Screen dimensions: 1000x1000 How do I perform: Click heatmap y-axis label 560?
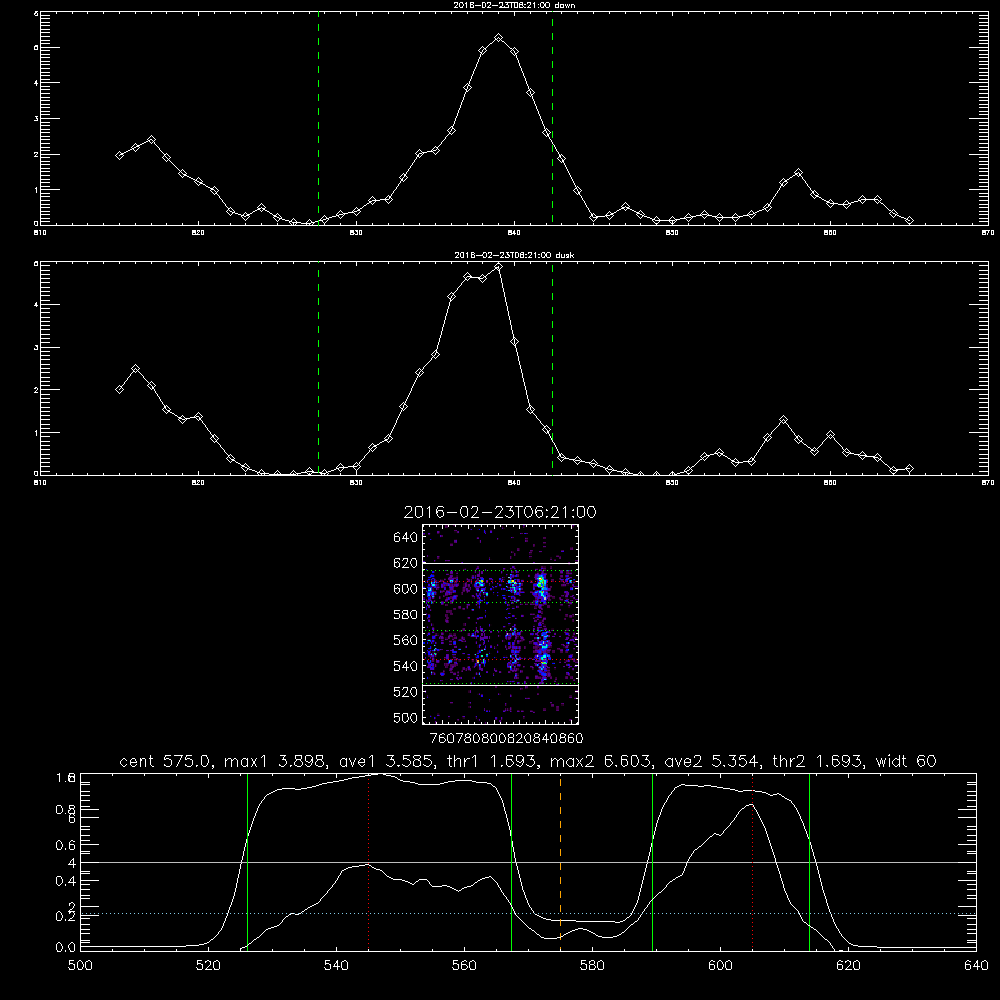(x=406, y=640)
